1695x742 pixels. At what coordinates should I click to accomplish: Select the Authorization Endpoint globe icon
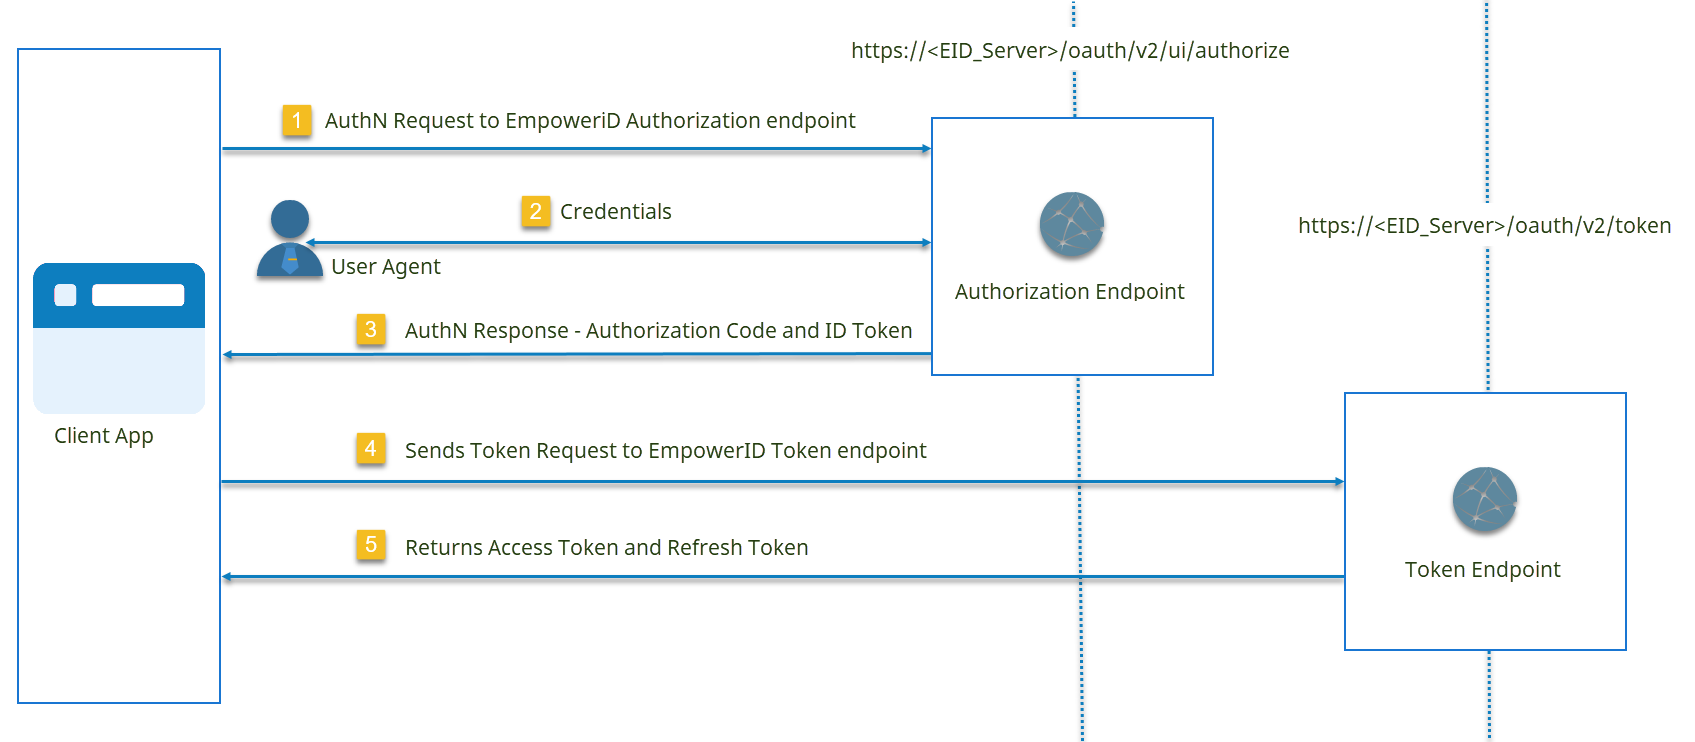(1071, 225)
